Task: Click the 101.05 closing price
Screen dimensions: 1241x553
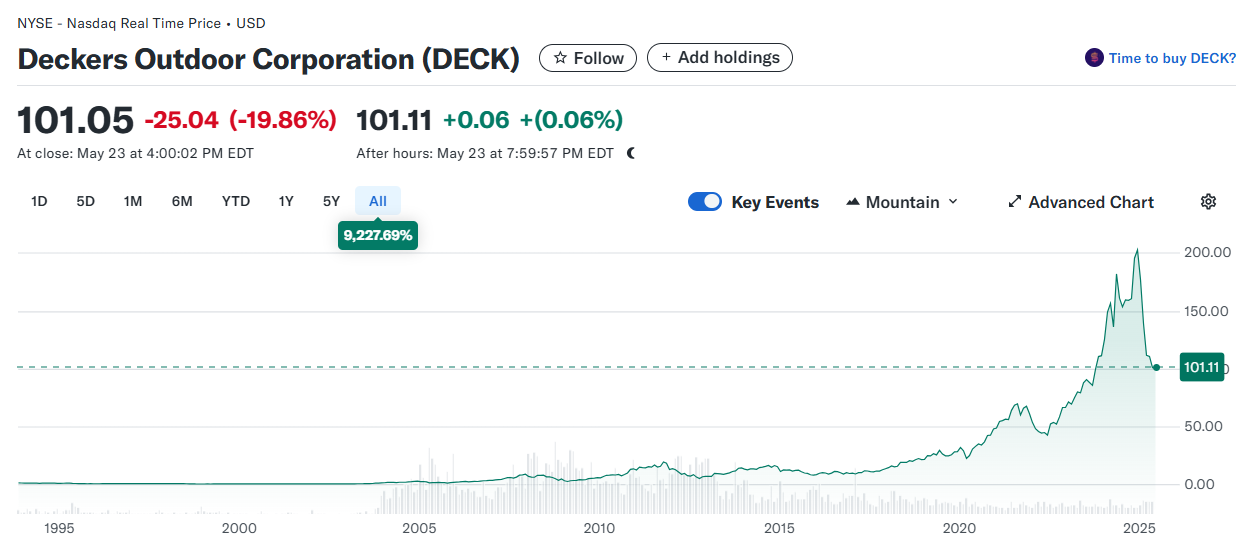Action: [76, 121]
